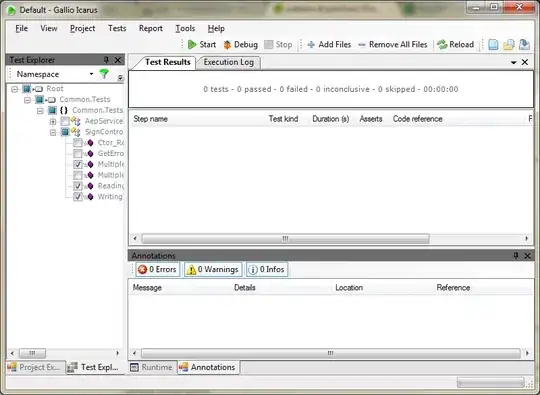Collapse the Common.Tests assembly node

click(x=27, y=100)
